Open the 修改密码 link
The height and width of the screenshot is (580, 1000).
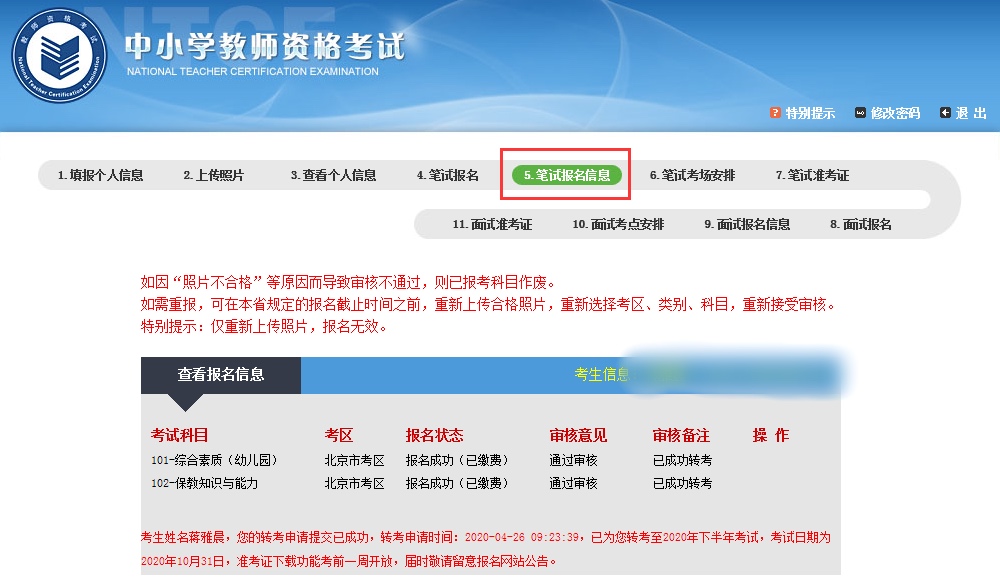click(895, 113)
